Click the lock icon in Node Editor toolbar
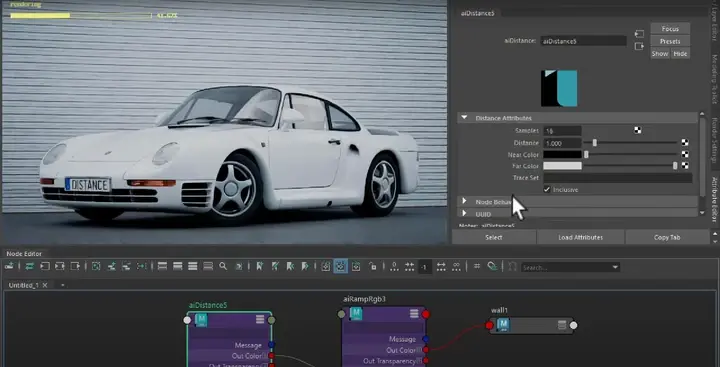Screen dimensions: 720x367 (x=372, y=266)
